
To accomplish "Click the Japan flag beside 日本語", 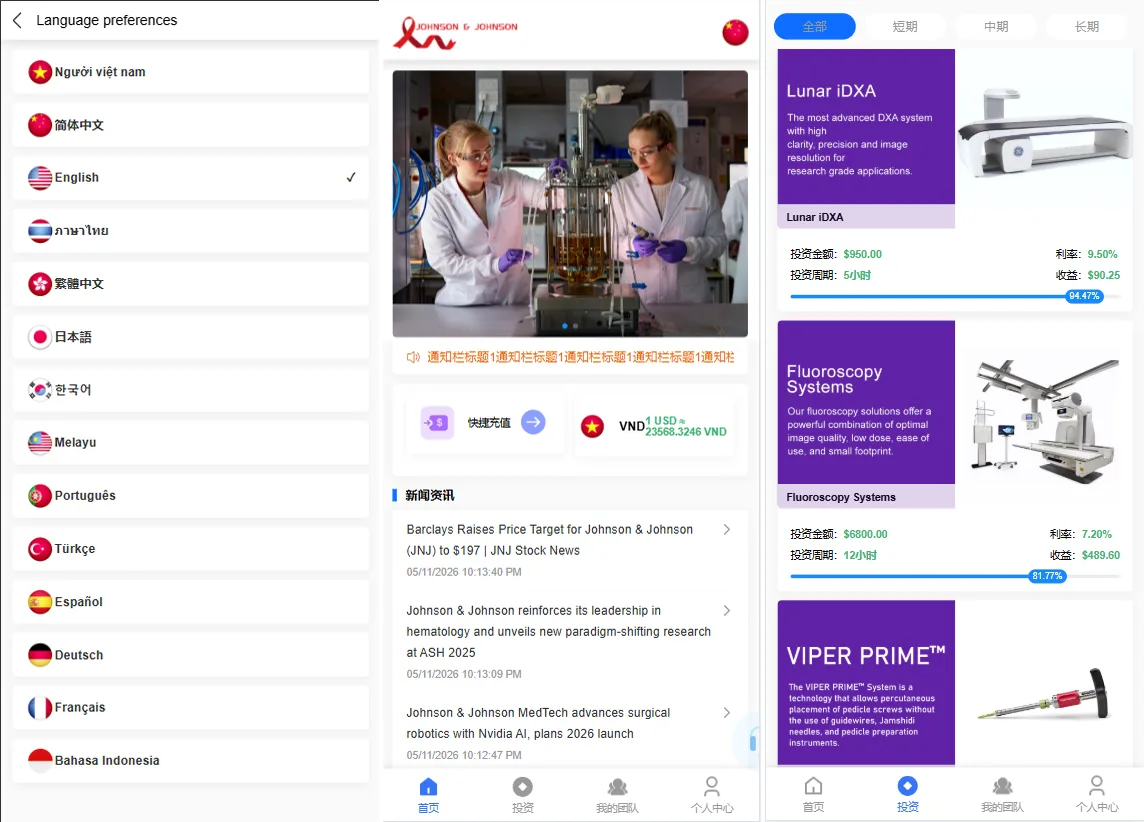I will [40, 336].
